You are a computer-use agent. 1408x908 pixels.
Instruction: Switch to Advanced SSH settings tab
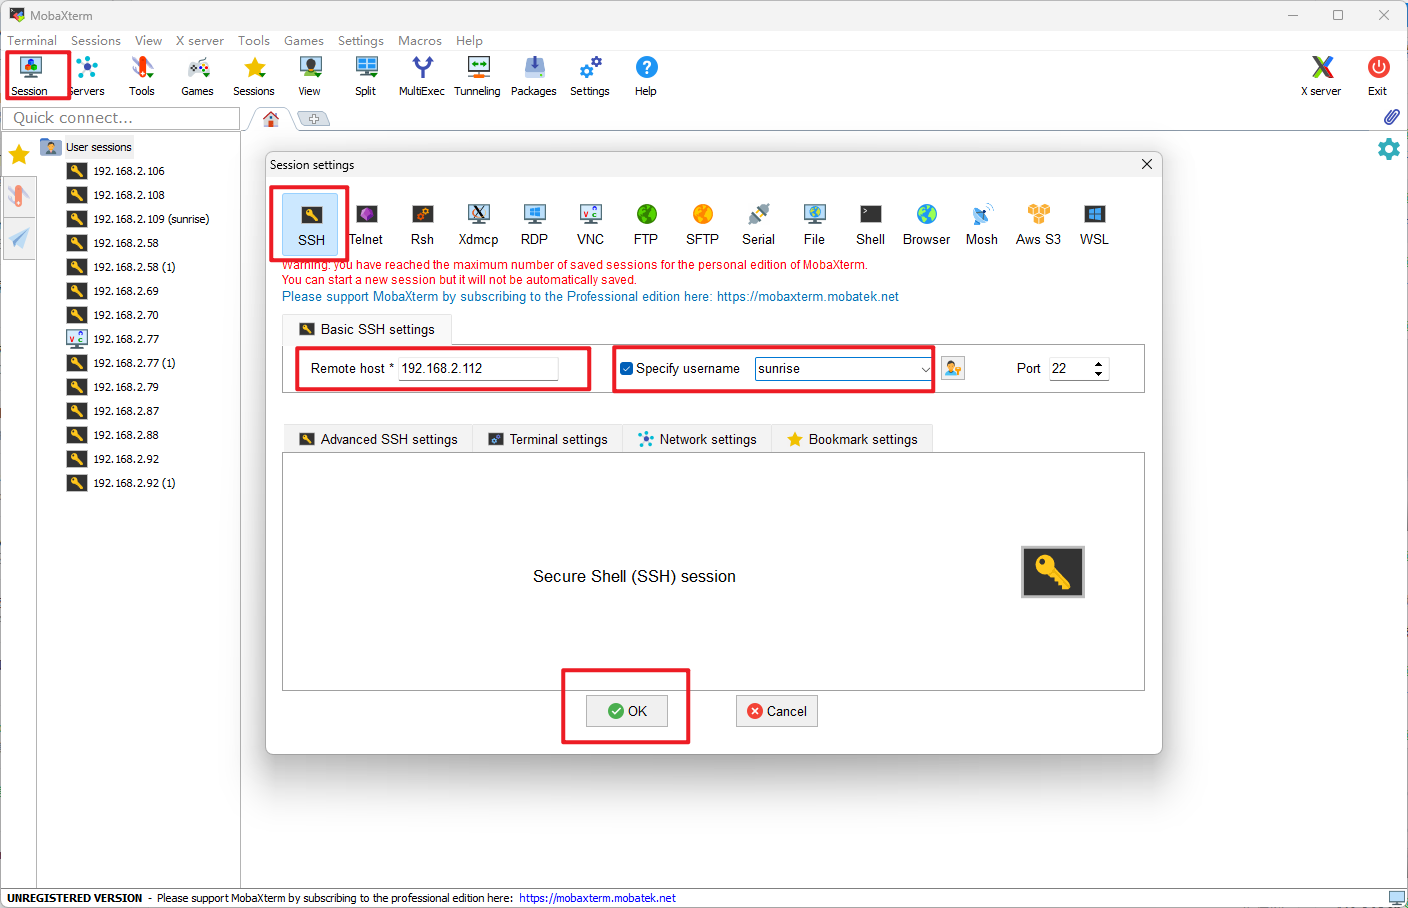pos(378,439)
